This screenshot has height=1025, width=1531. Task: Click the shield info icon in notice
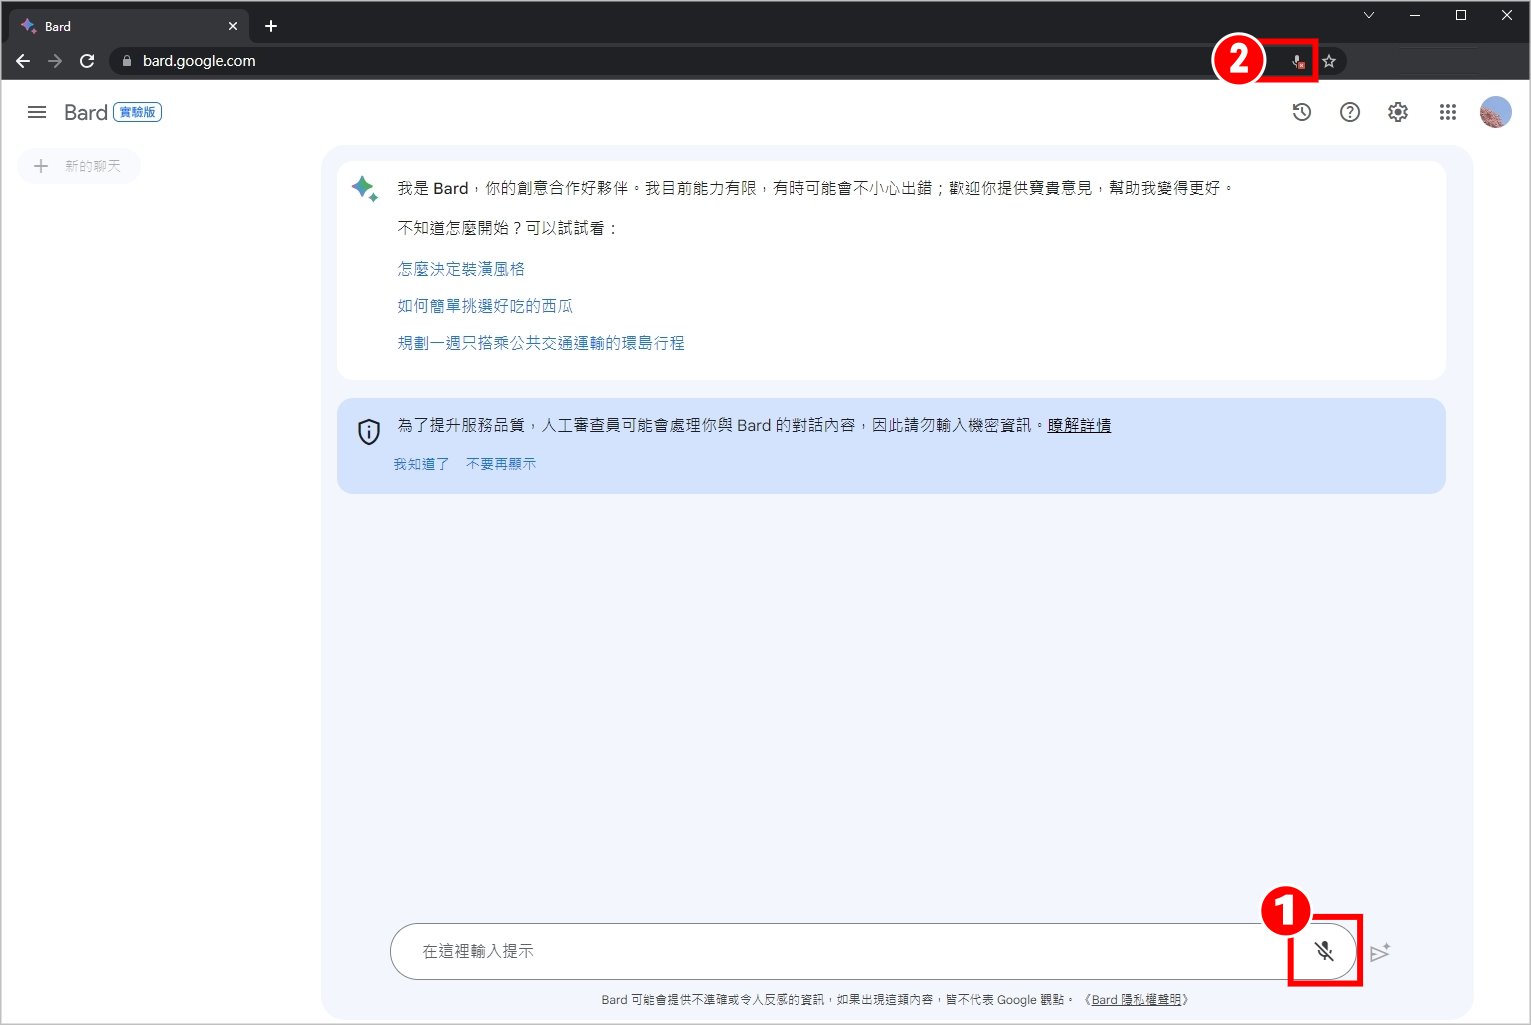pos(369,432)
